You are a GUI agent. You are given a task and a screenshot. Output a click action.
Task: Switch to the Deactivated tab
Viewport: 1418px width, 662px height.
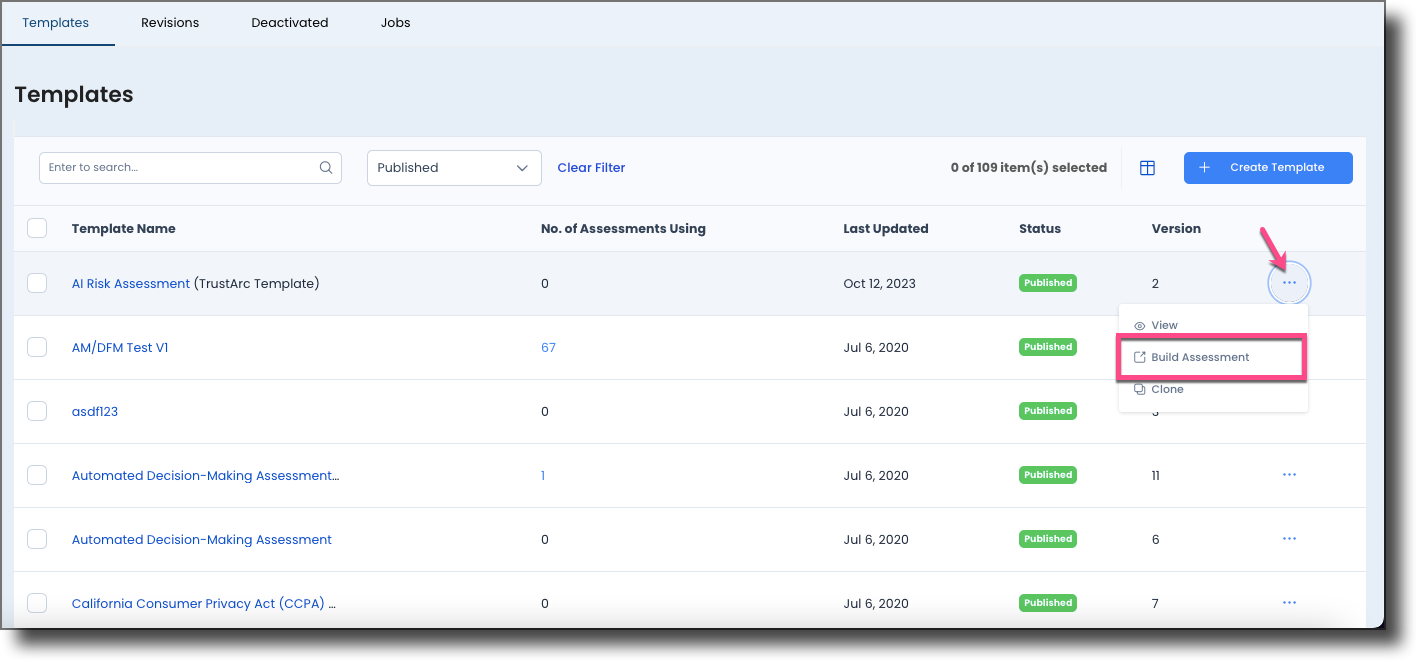pyautogui.click(x=290, y=22)
